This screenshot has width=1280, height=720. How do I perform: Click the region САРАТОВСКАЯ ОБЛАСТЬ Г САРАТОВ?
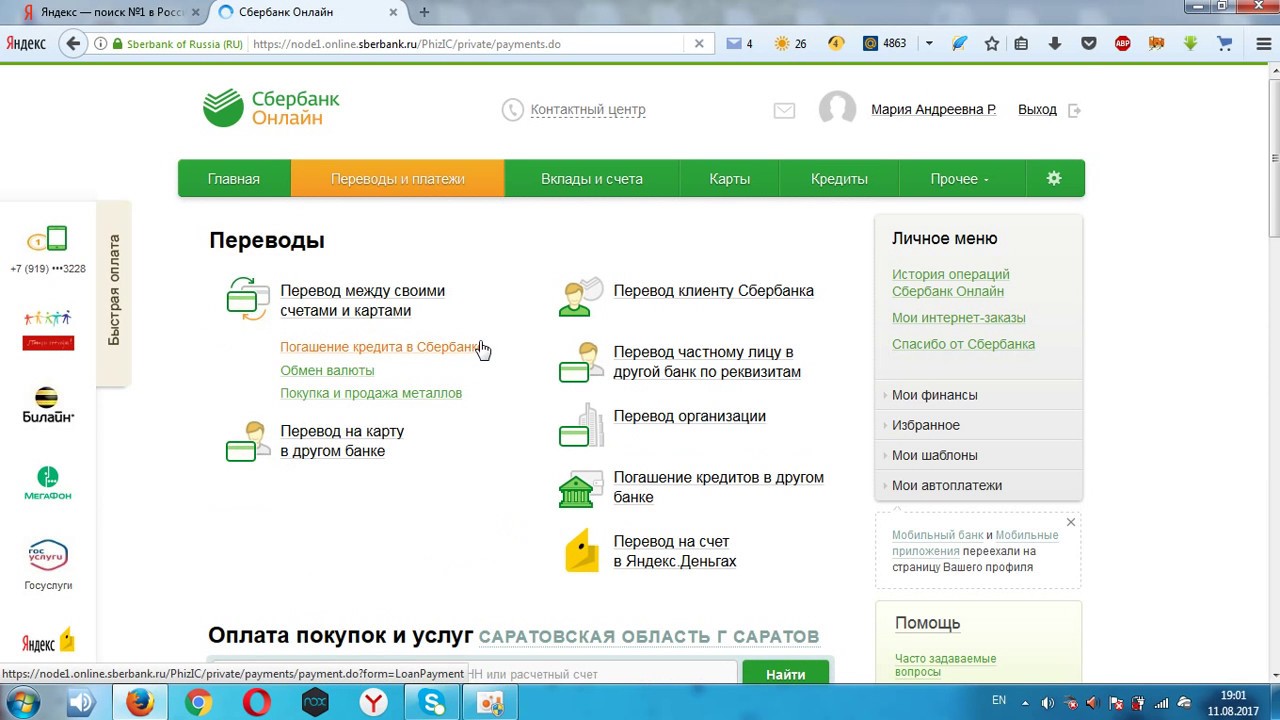click(x=649, y=637)
